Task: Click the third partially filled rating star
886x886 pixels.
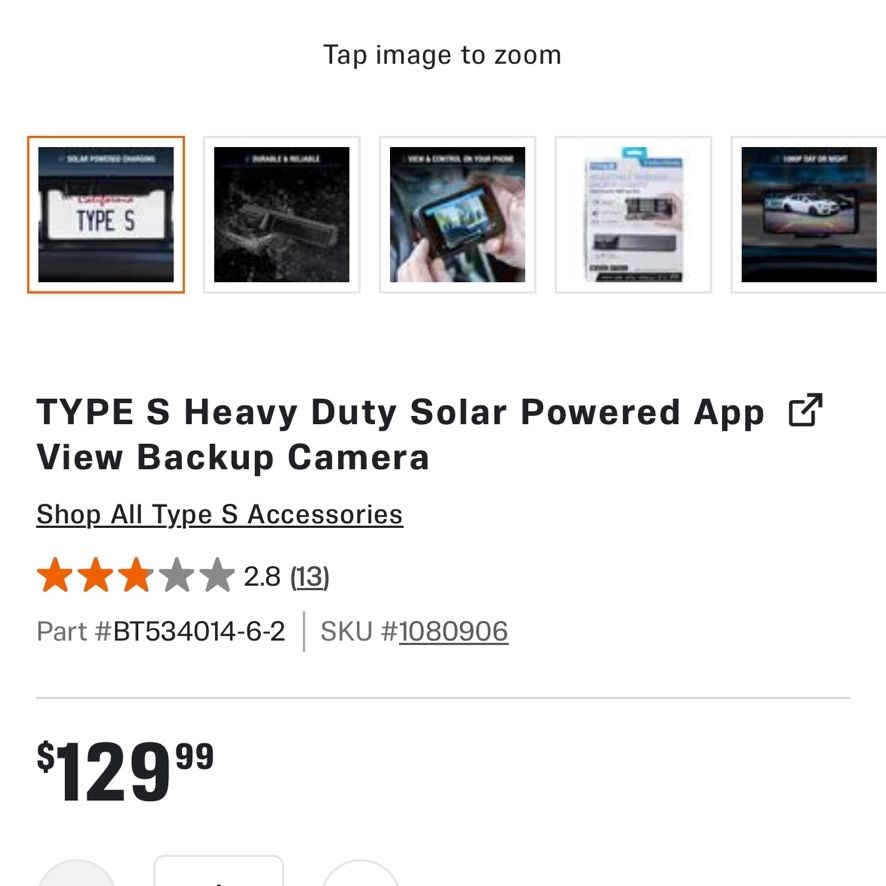Action: click(136, 575)
